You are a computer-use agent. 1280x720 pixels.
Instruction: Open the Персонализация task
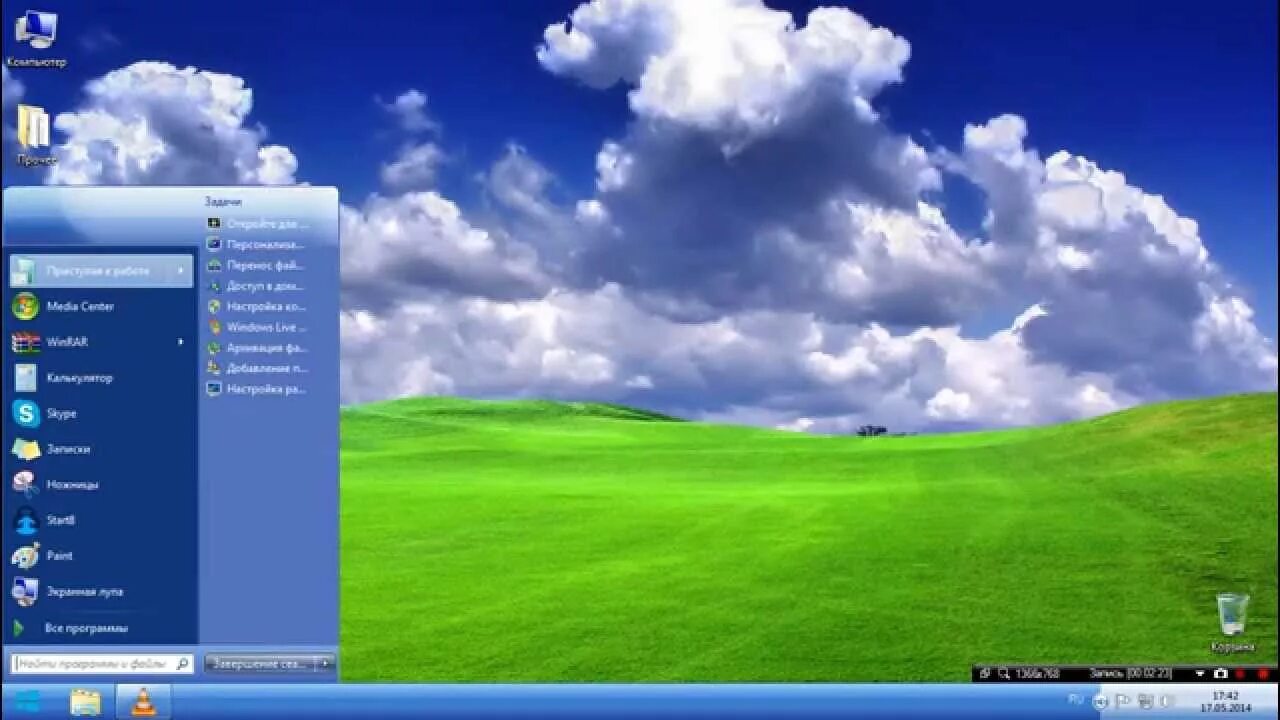(257, 244)
